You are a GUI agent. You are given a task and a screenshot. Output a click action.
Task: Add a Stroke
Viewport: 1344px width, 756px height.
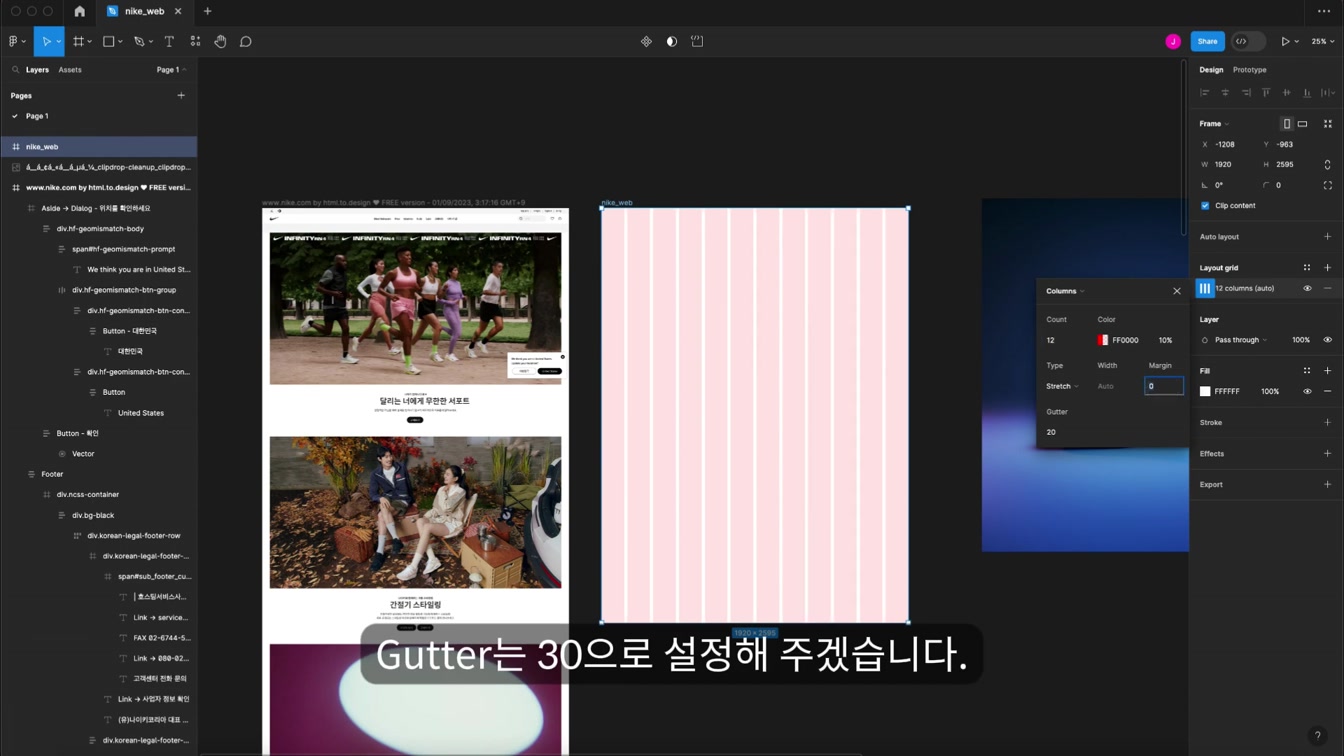point(1328,423)
